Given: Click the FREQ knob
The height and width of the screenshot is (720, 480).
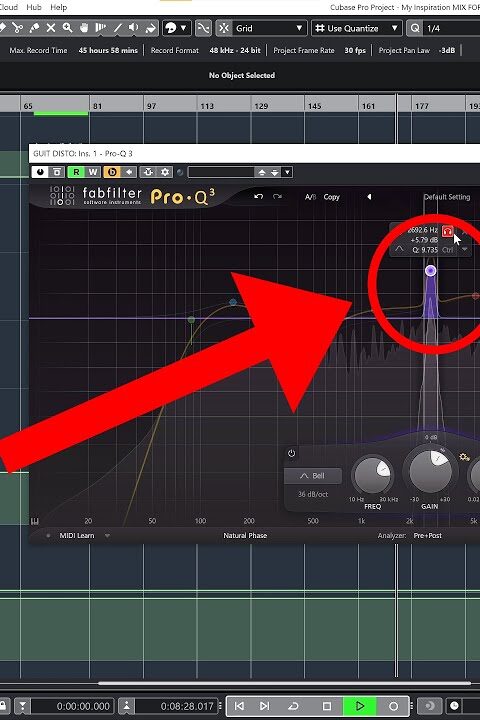Looking at the screenshot, I should 372,475.
